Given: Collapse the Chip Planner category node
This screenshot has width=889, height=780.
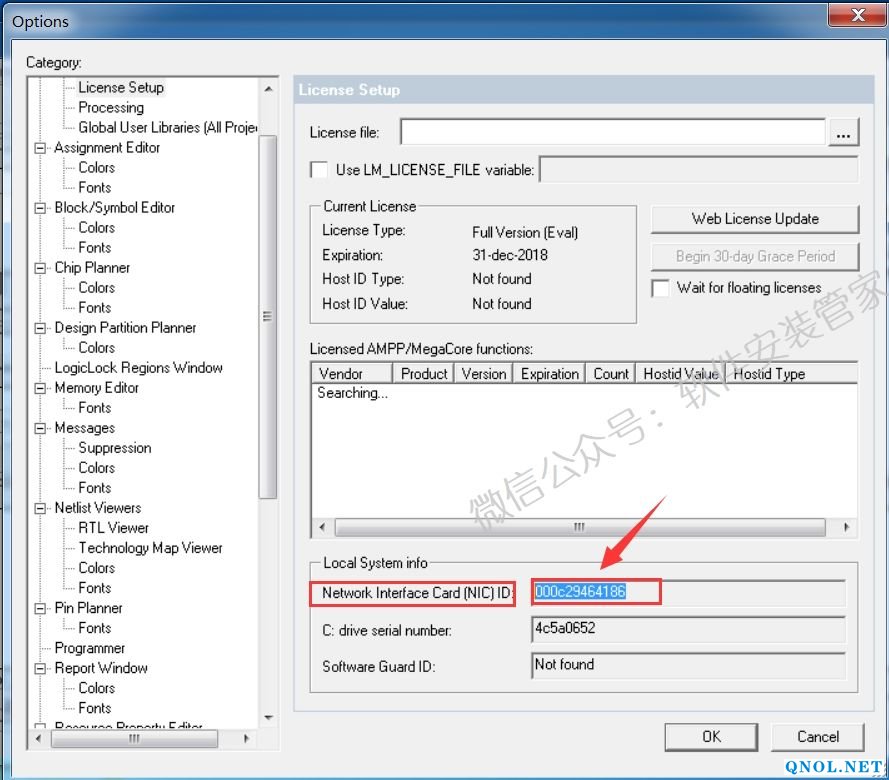Looking at the screenshot, I should click(x=41, y=268).
